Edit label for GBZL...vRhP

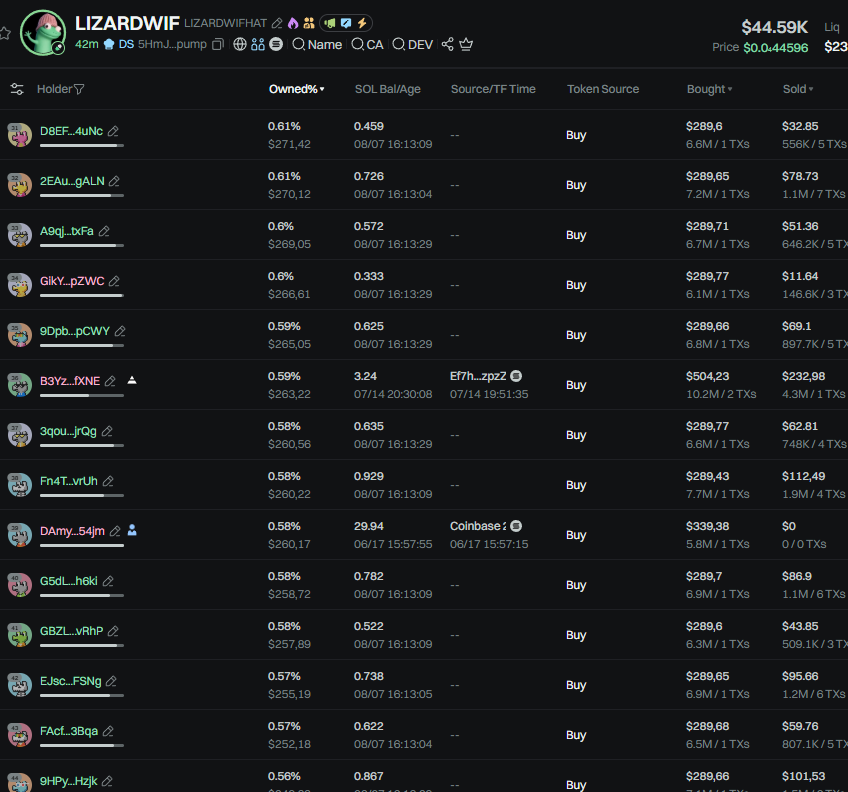(113, 631)
